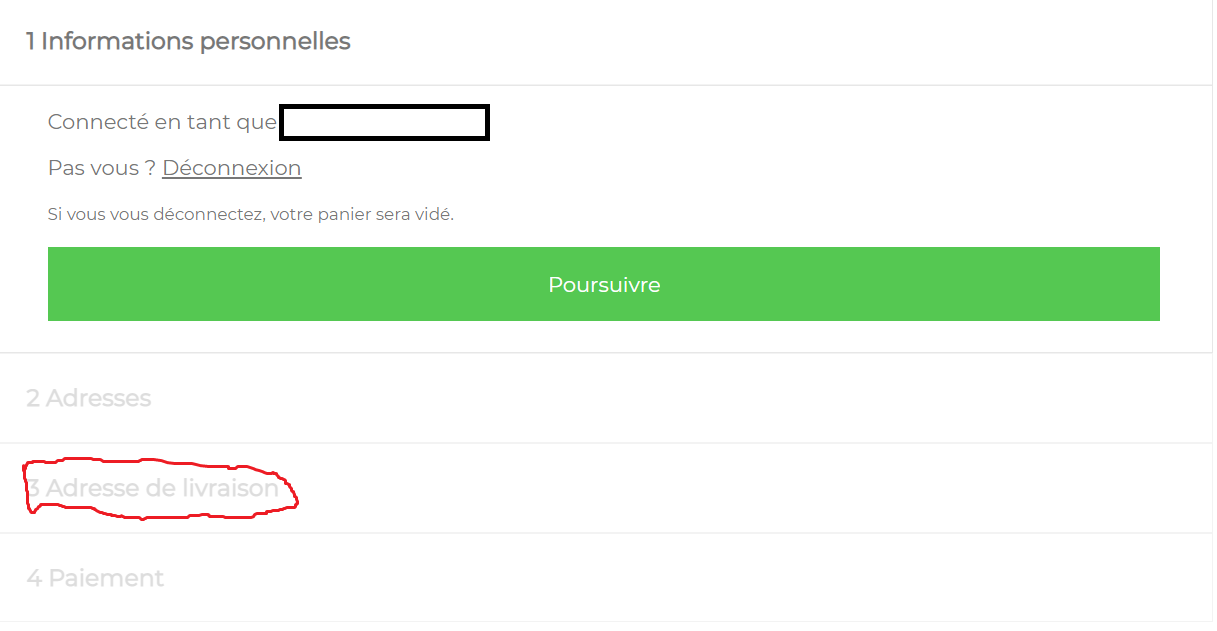This screenshot has width=1217, height=631.
Task: Log out via the Déconnexion link
Action: point(232,168)
